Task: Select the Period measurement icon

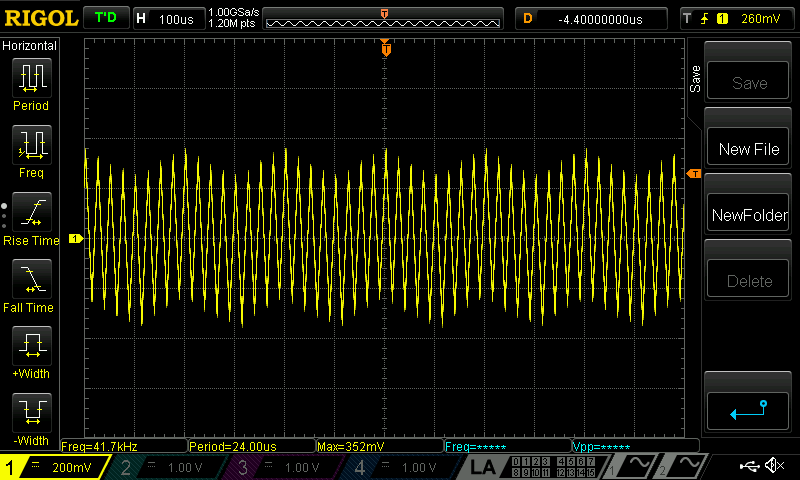Action: coord(31,78)
